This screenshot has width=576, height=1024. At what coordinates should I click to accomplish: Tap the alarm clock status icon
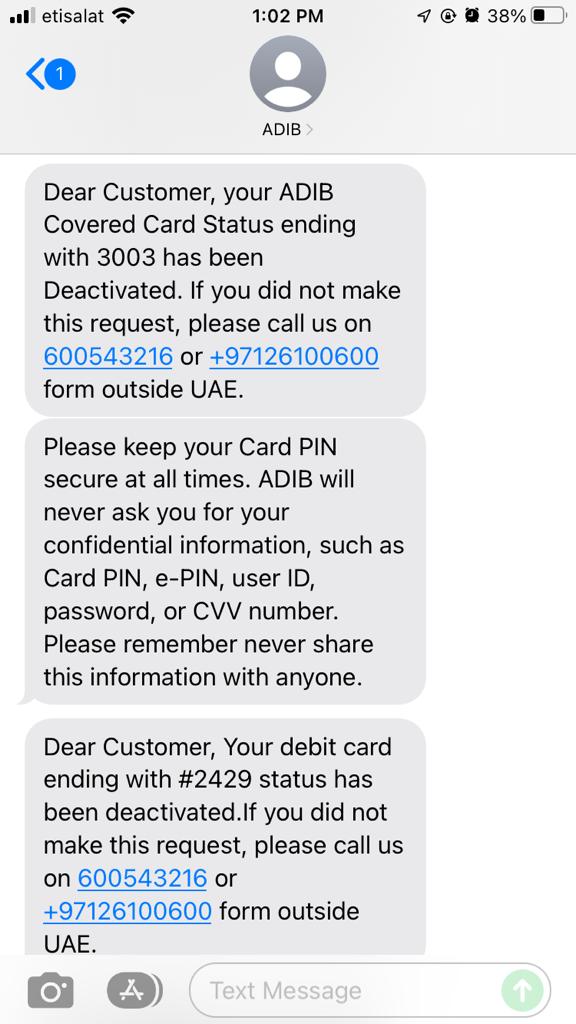[x=472, y=16]
